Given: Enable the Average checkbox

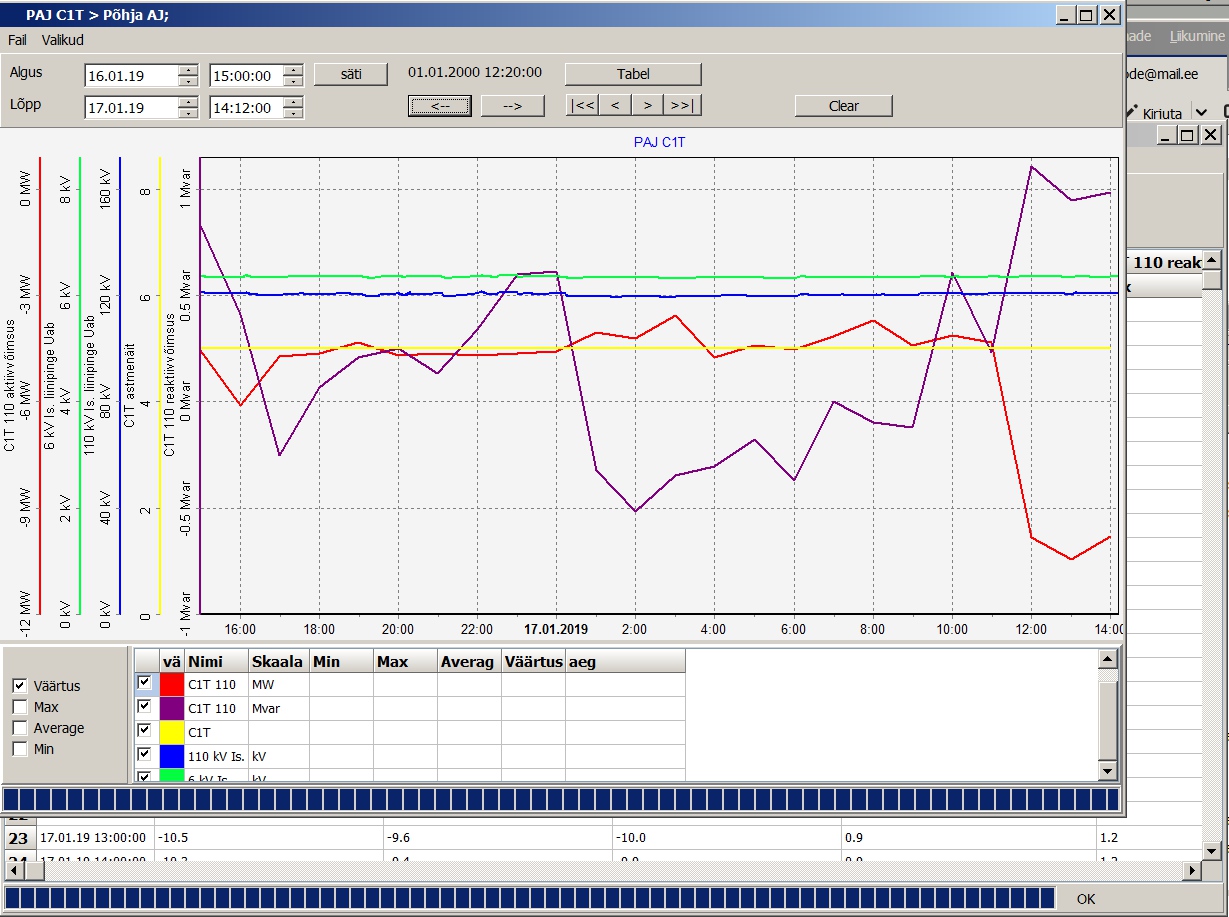Looking at the screenshot, I should (x=19, y=728).
